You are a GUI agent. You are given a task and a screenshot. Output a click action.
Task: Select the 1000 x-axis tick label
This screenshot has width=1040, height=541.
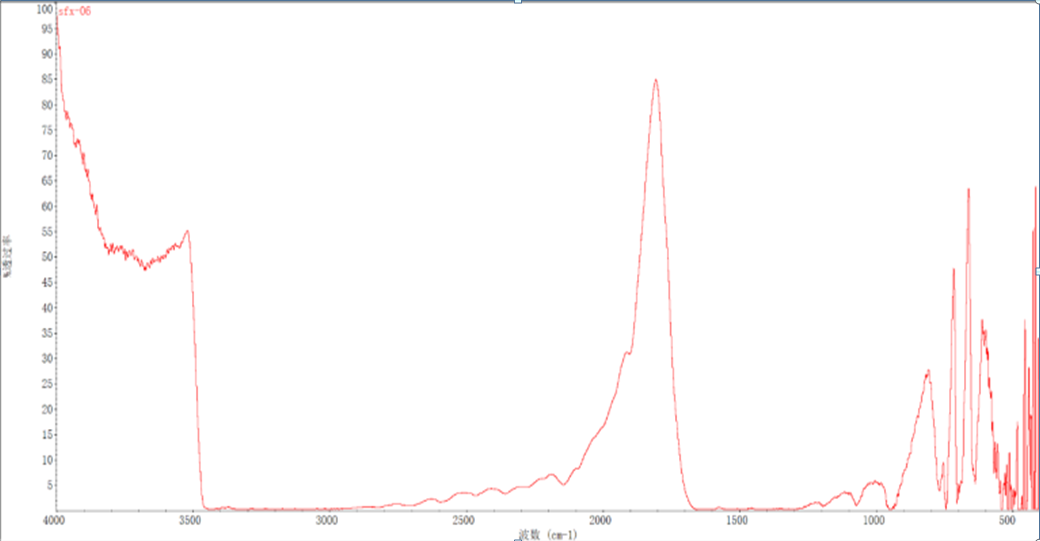(874, 521)
